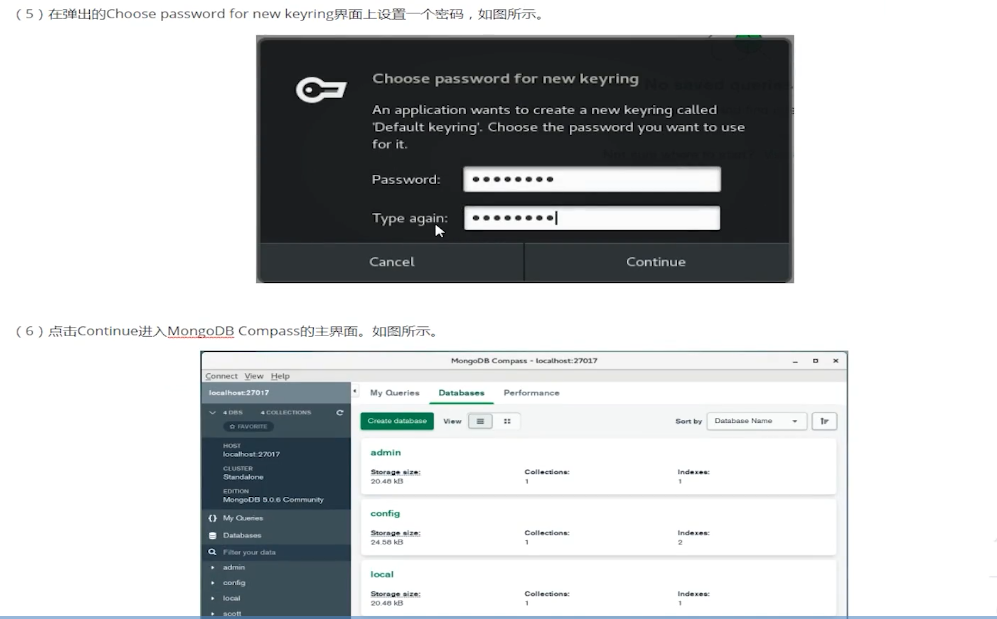
Task: Click the 24.58 kB config storage size
Action: point(387,542)
